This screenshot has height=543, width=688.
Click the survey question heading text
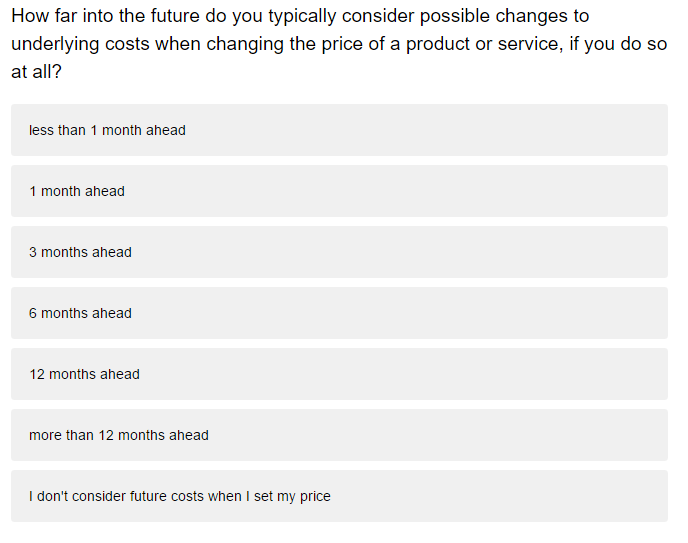[339, 43]
